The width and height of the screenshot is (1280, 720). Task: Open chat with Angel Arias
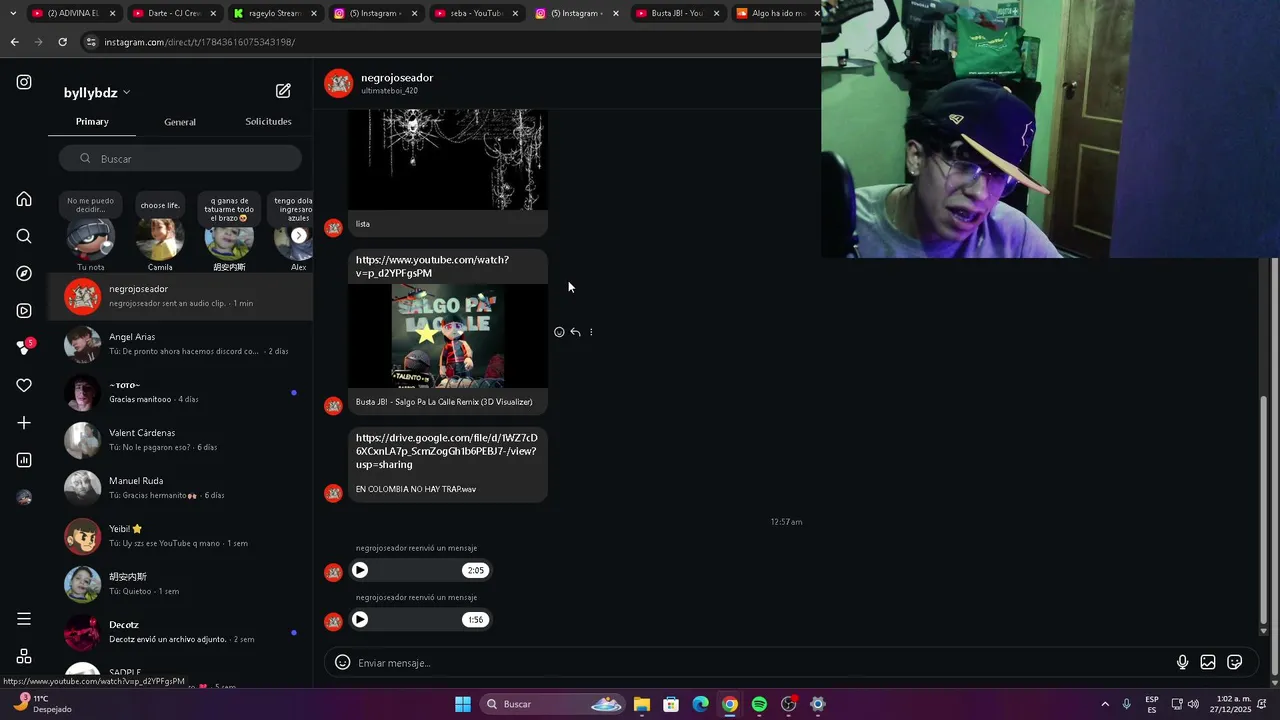[180, 344]
